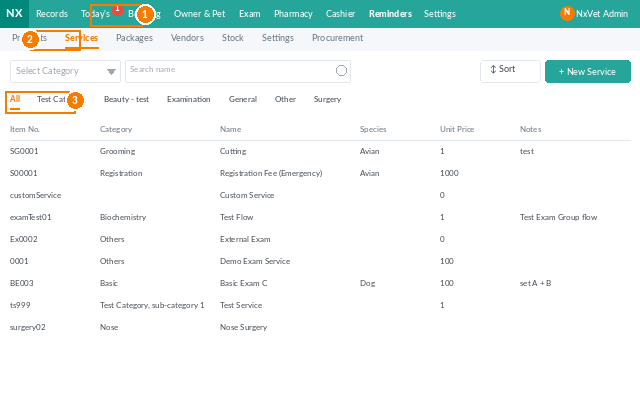
Task: Open the NxVet Admin avatar icon
Action: 567,13
